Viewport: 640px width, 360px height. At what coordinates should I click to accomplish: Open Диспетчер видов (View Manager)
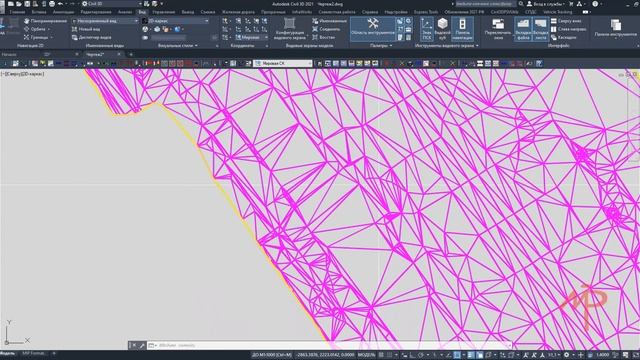(x=91, y=37)
